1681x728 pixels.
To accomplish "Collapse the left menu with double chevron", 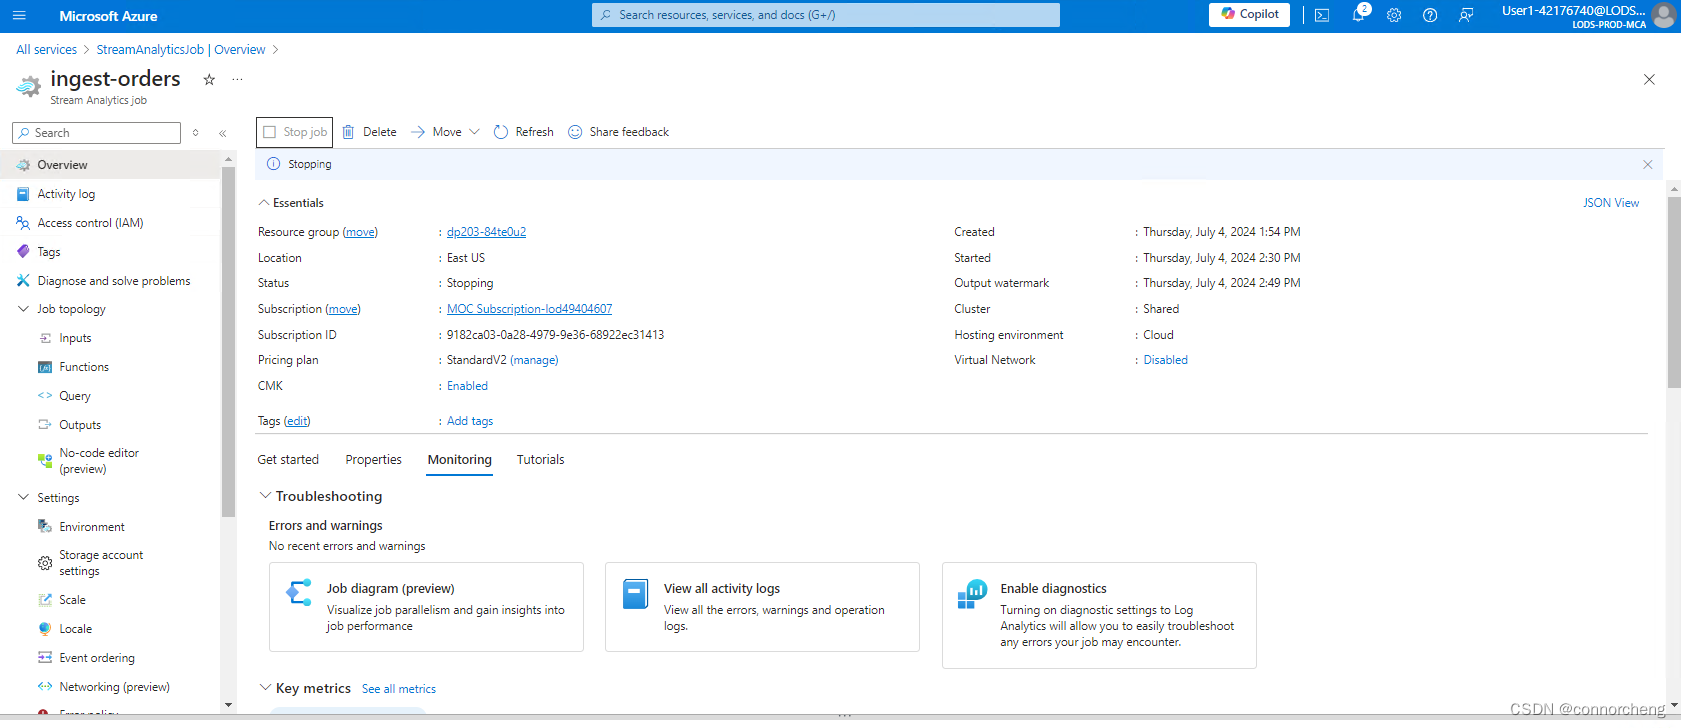I will click(223, 133).
